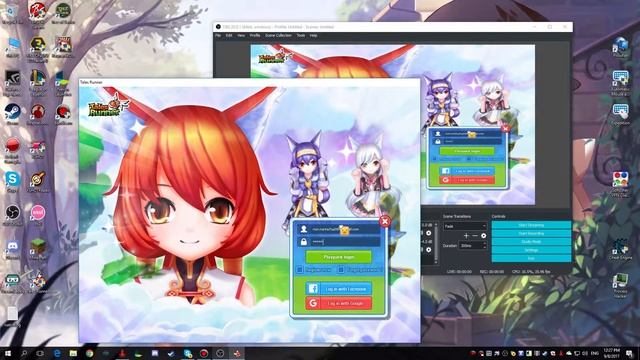The image size is (640, 360).
Task: Click the Add transition plus icon in OBS
Action: [466, 236]
